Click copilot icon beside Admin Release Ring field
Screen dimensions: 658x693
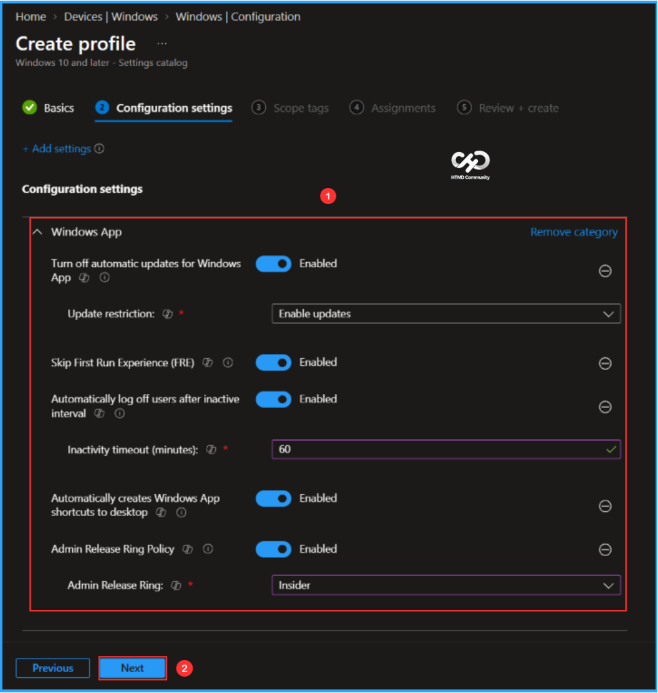point(176,585)
